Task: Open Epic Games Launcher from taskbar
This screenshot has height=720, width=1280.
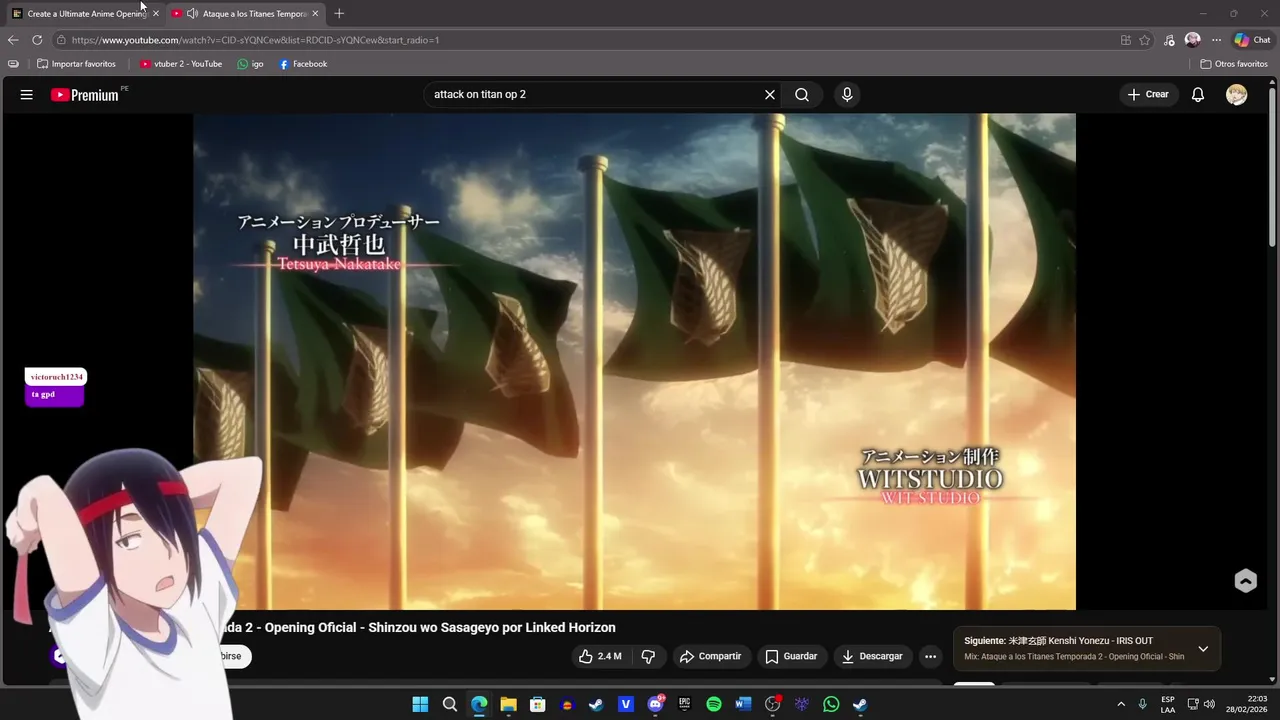Action: click(685, 704)
